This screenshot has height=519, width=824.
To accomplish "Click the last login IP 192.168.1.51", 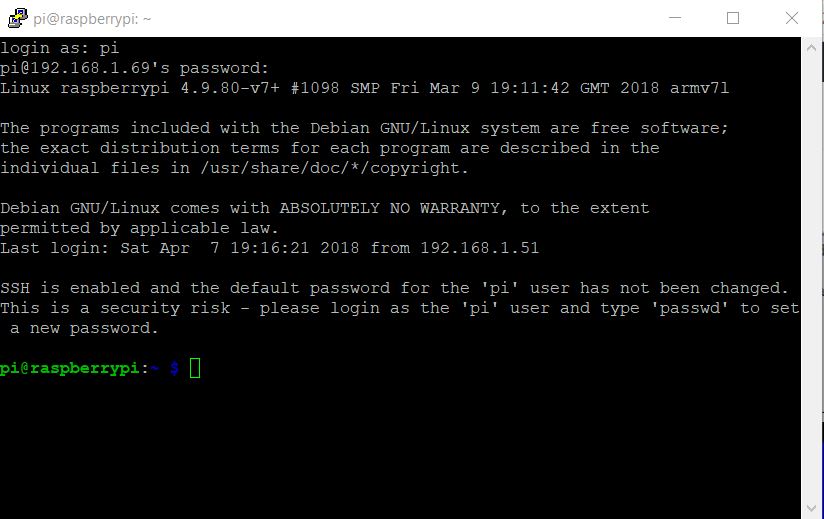I will 479,248.
